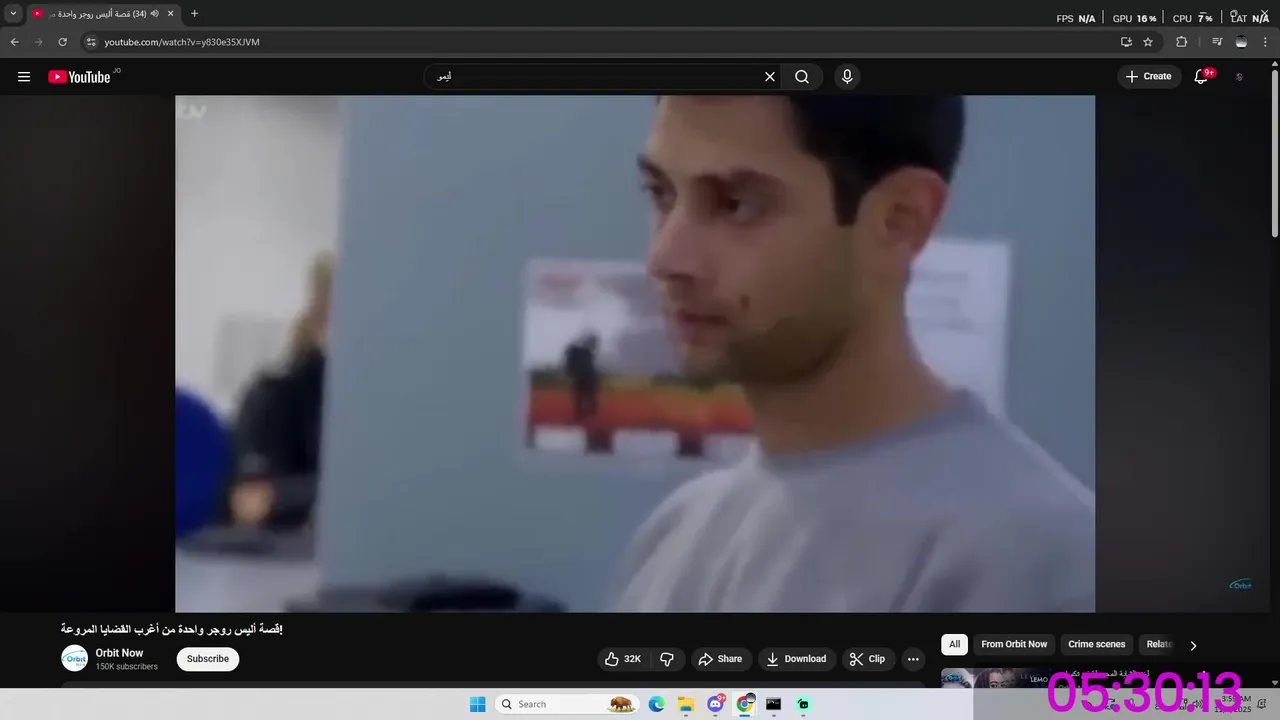Open the tab search dropdown arrow
The width and height of the screenshot is (1280, 720).
point(13,14)
